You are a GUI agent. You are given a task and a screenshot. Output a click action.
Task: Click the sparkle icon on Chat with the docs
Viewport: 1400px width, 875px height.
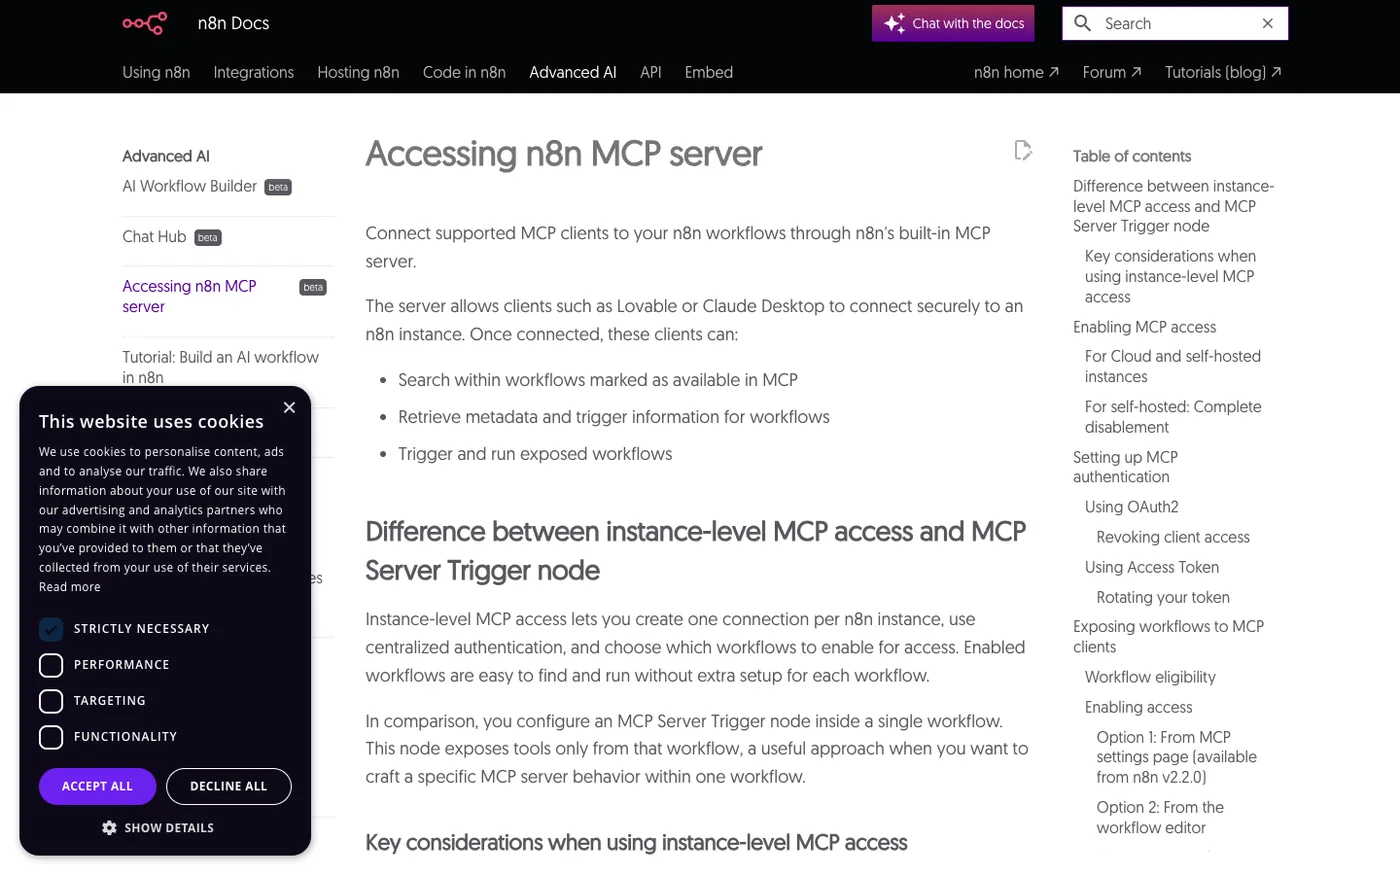[x=893, y=22]
